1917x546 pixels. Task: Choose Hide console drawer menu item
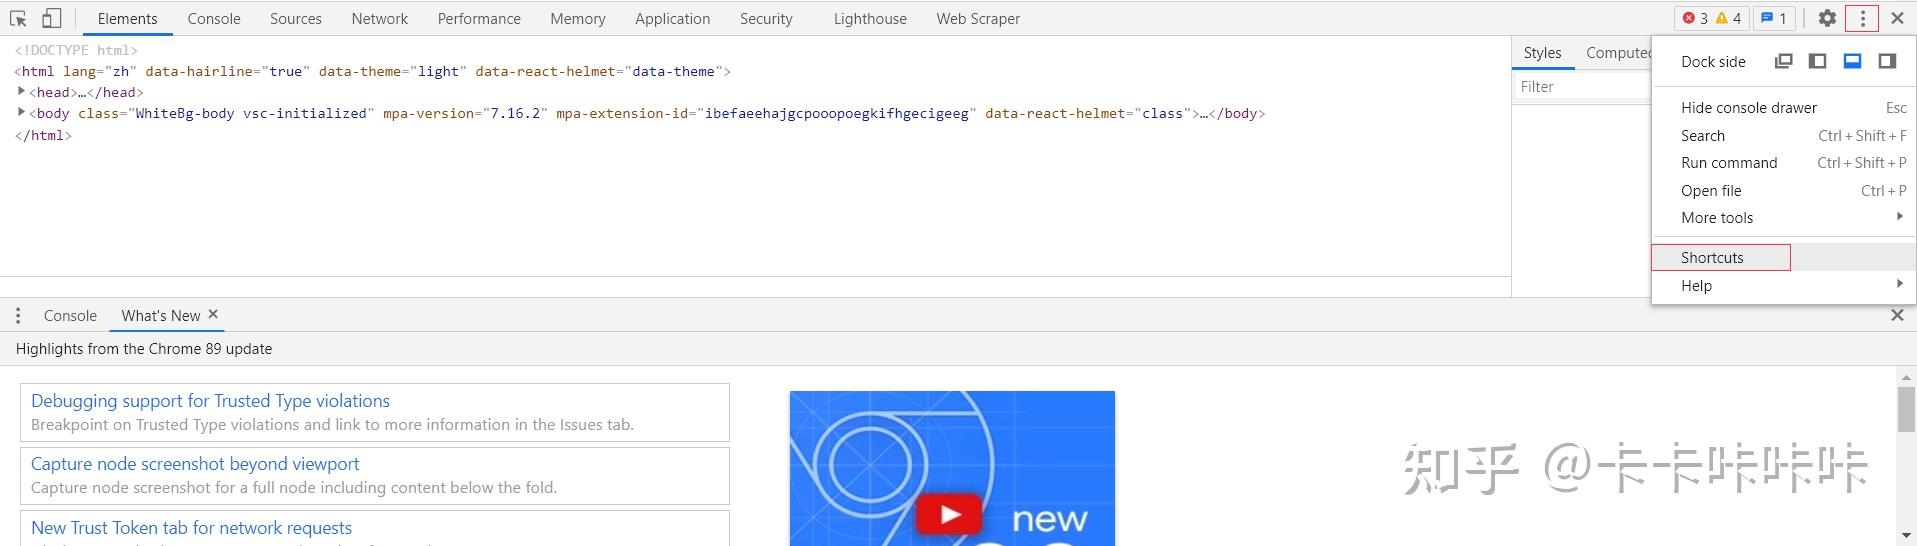click(1784, 108)
